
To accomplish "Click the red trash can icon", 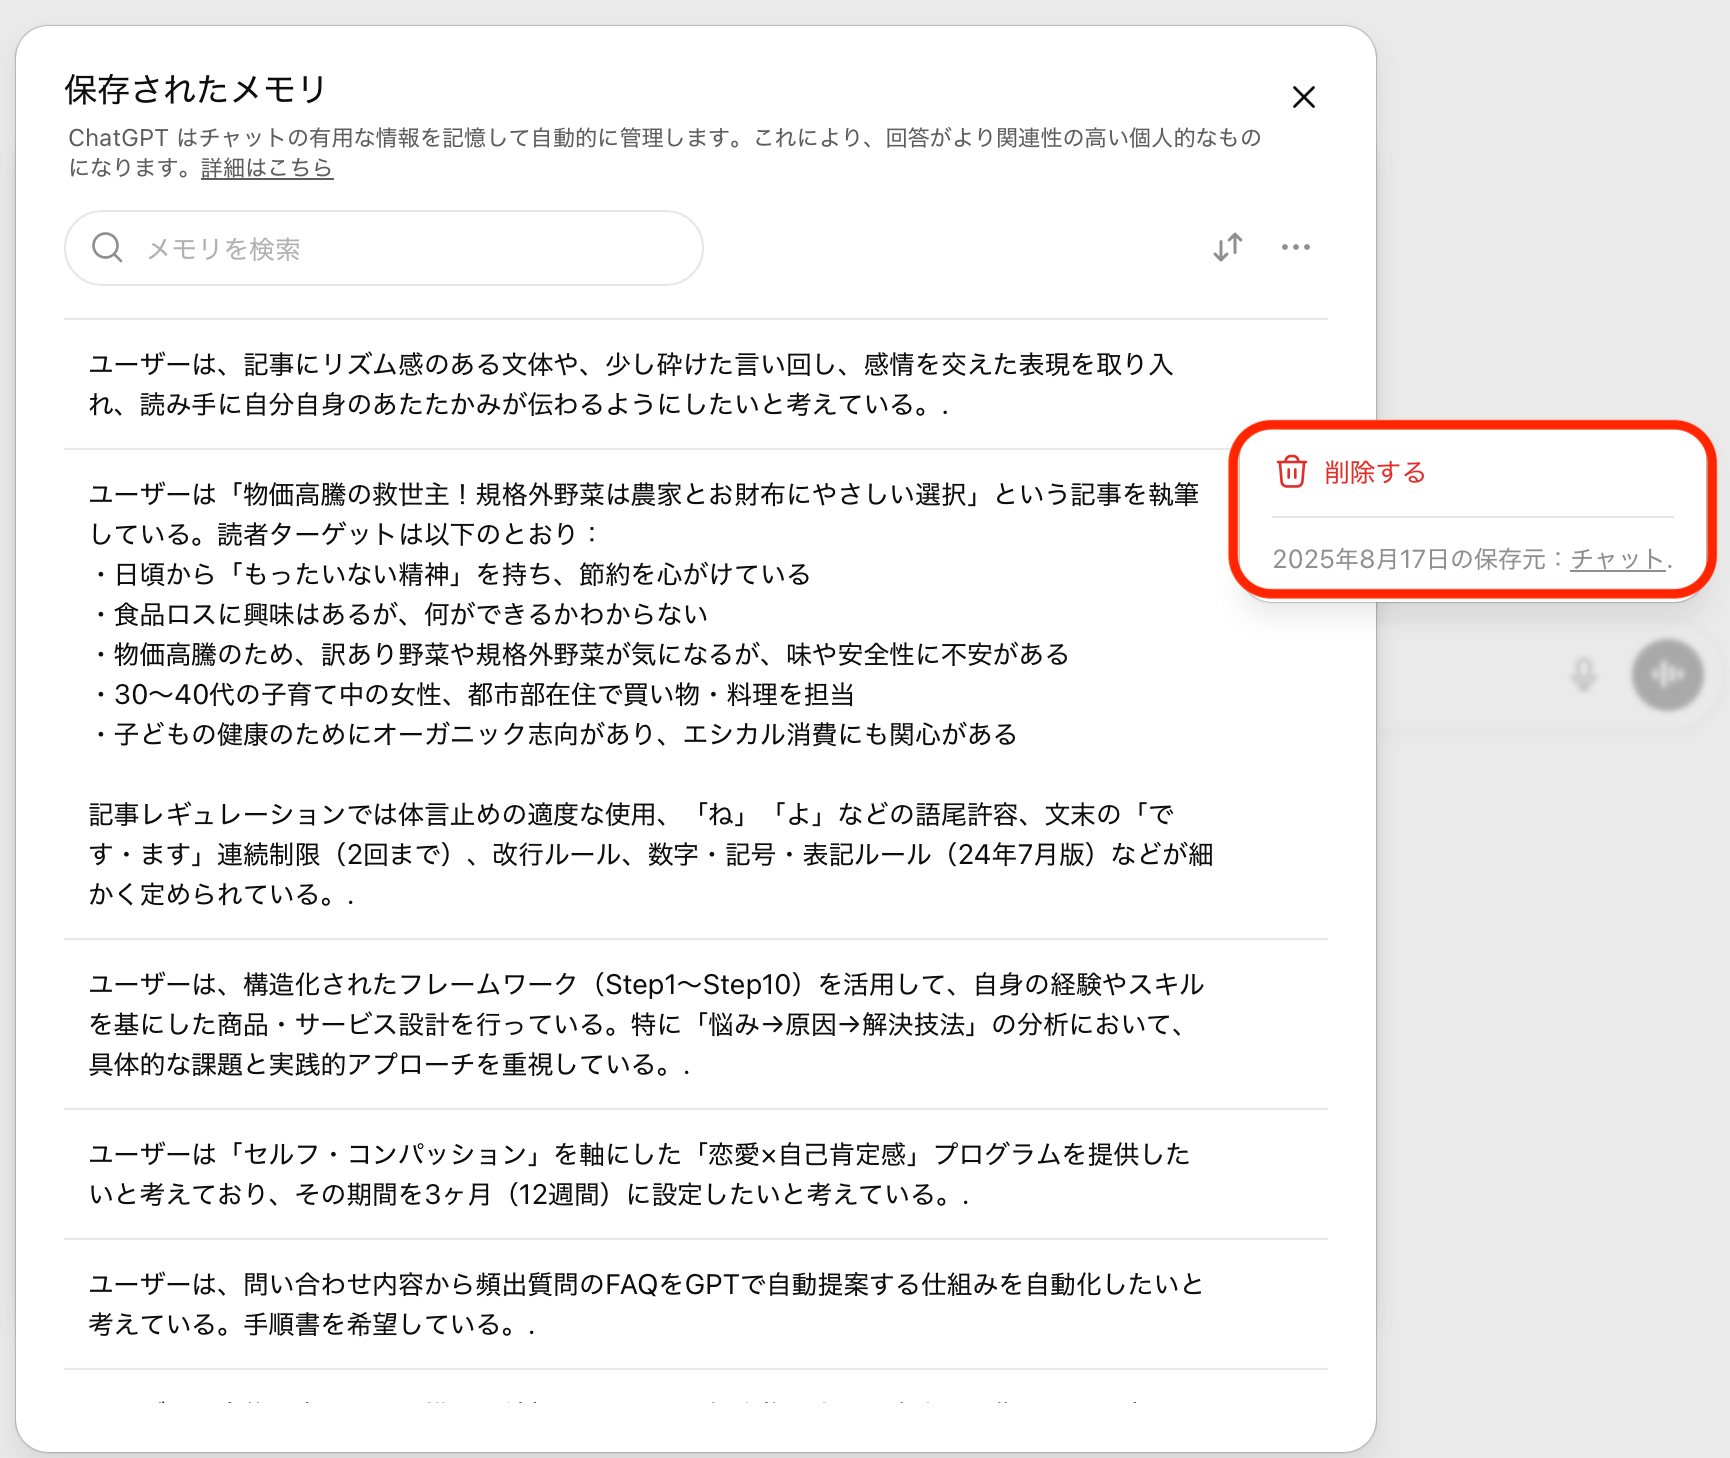I will [1291, 472].
